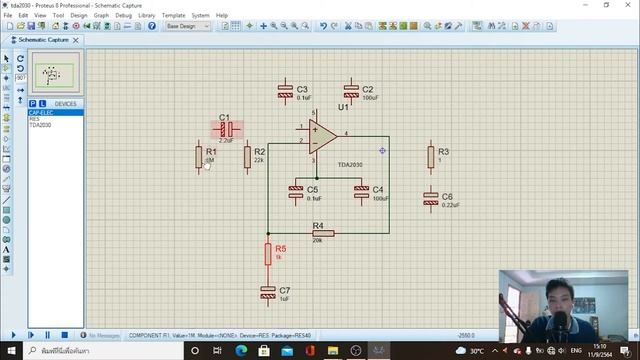Screen dimensions: 640x360
Task: Select the Component Mode tool
Action: pyautogui.click(x=6, y=68)
